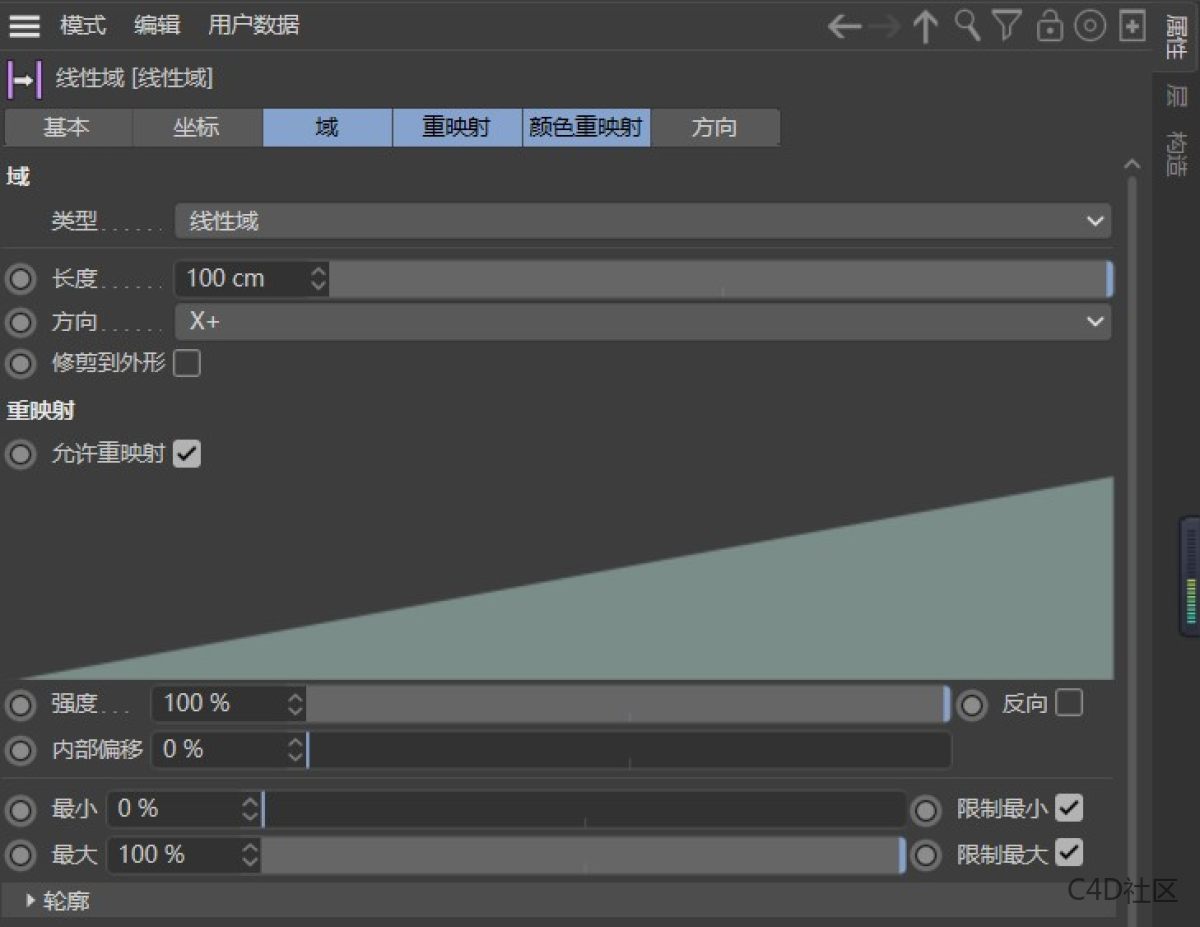Click the back arrow navigation icon

coord(844,27)
